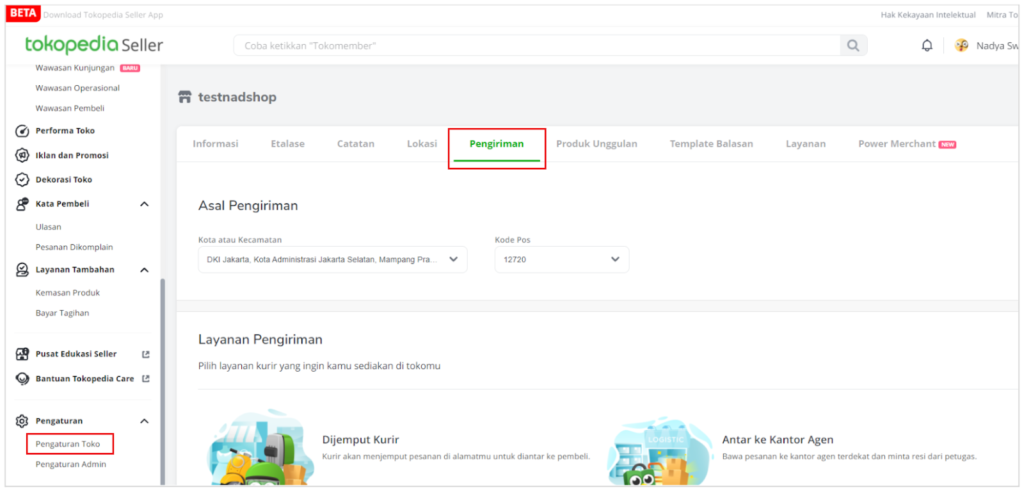Click the Bantuan Tokopedia Care headset icon
Viewport: 1024px width, 492px height.
coord(22,378)
